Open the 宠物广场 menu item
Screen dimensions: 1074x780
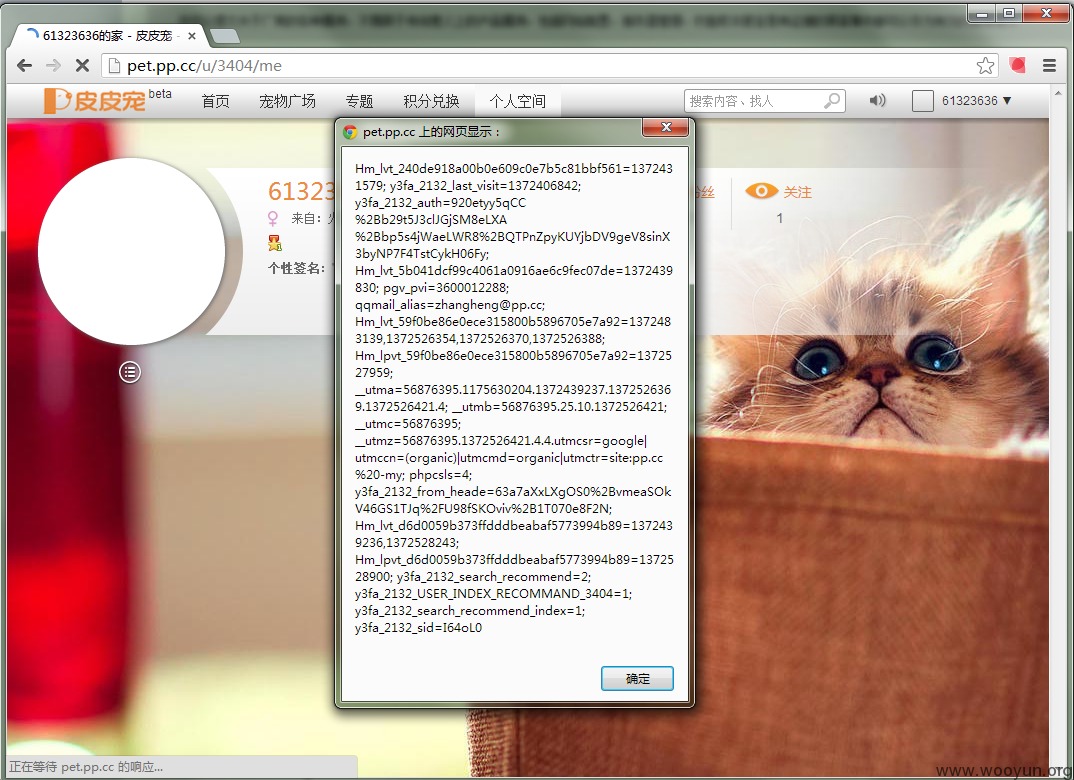pyautogui.click(x=287, y=101)
